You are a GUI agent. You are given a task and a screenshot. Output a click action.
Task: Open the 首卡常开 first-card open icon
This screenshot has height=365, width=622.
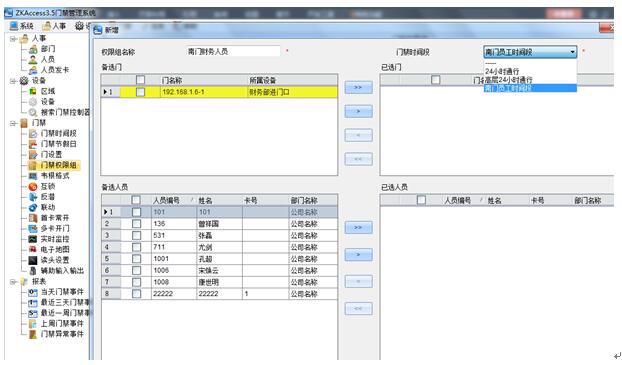pyautogui.click(x=33, y=218)
